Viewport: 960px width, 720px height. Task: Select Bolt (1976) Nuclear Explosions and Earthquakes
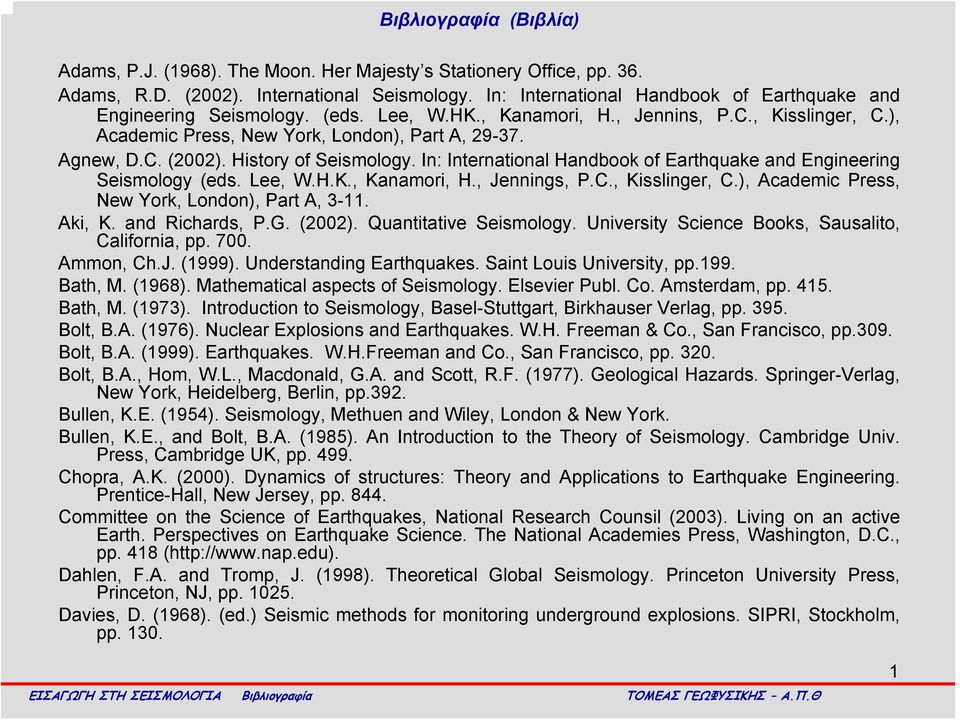coord(475,331)
